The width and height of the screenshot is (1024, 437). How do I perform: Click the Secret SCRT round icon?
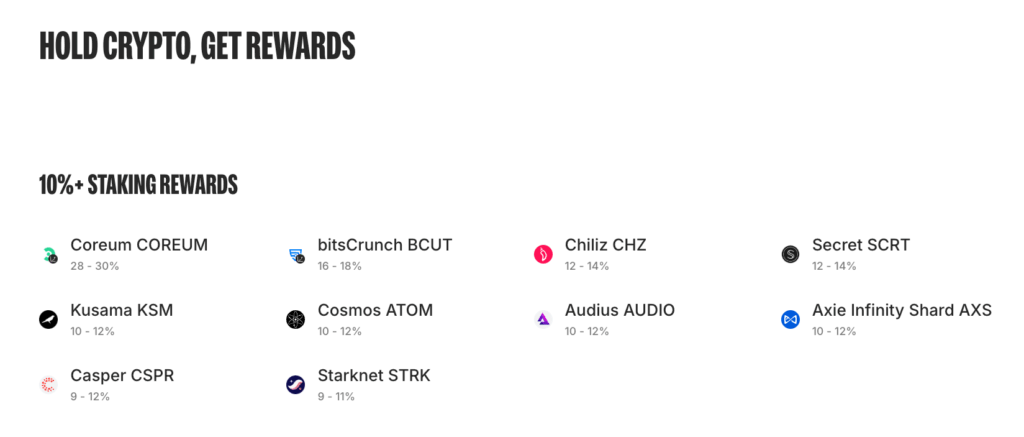click(790, 255)
